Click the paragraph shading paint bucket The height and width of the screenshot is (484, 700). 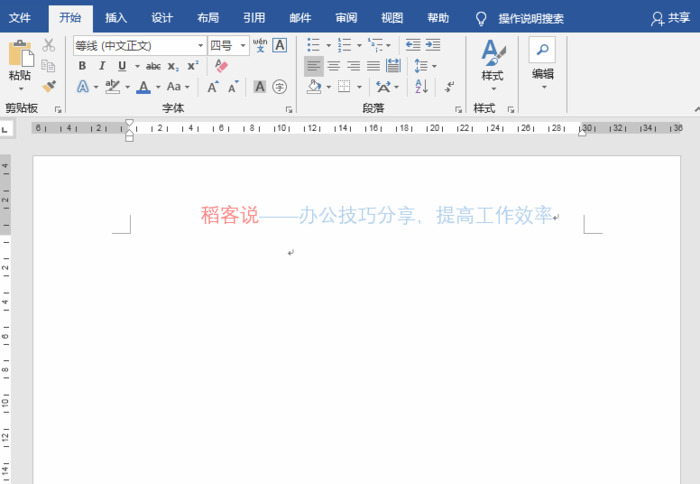click(x=314, y=87)
